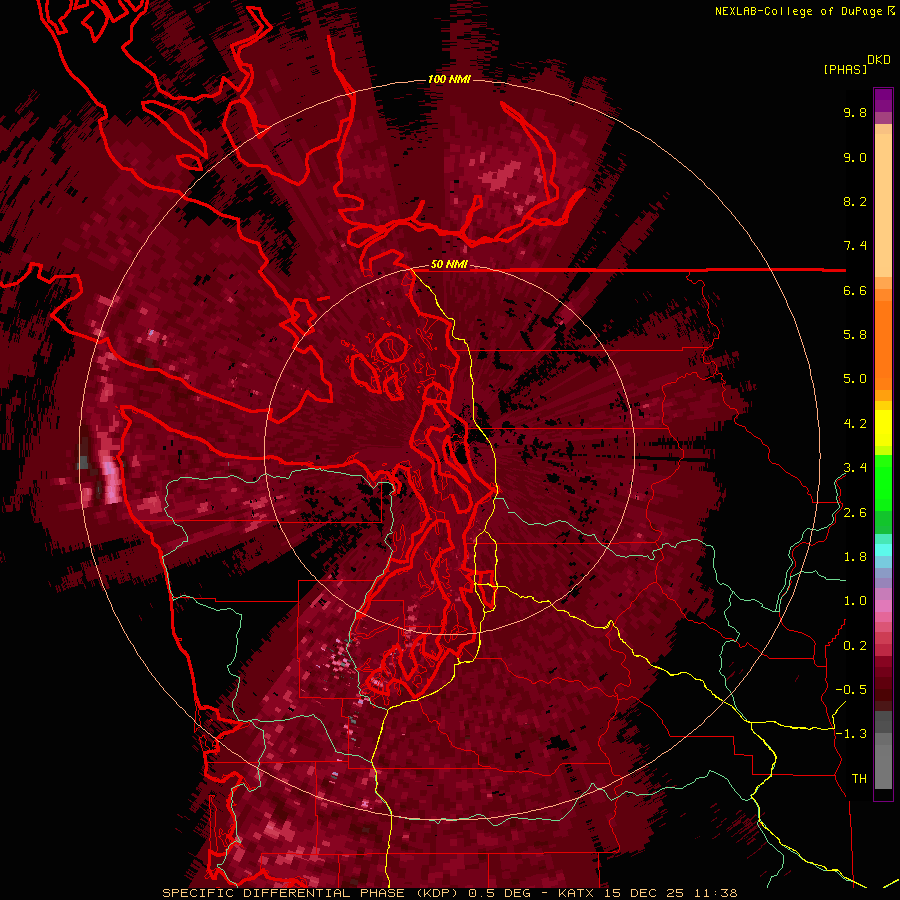Click the 7.4 value on the color scale
The height and width of the screenshot is (900, 900).
click(855, 246)
